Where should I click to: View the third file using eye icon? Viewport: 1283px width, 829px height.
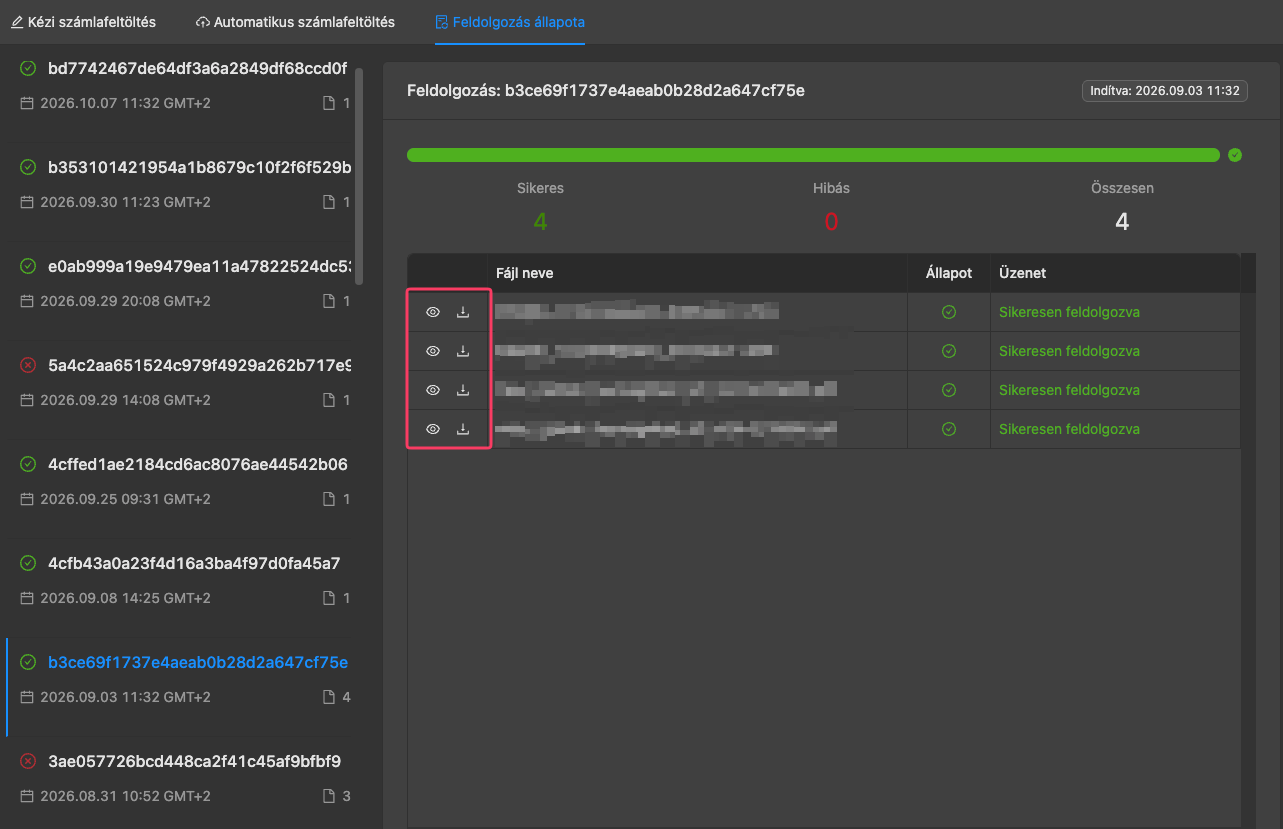433,390
